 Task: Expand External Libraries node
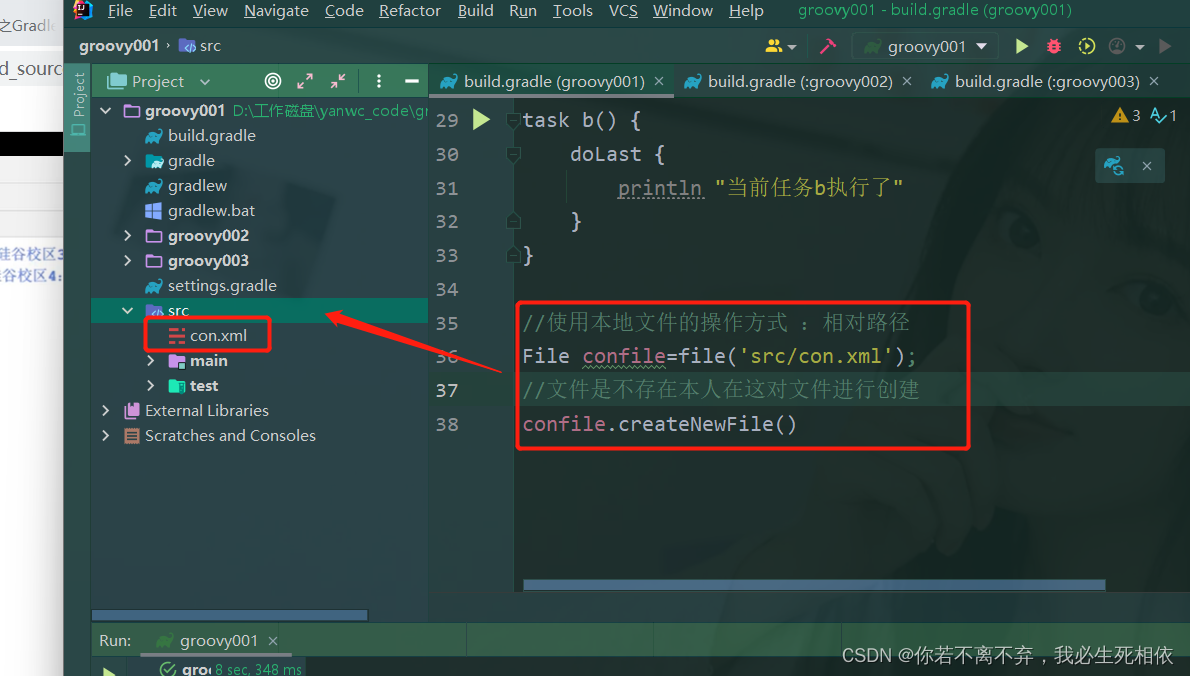(x=105, y=410)
